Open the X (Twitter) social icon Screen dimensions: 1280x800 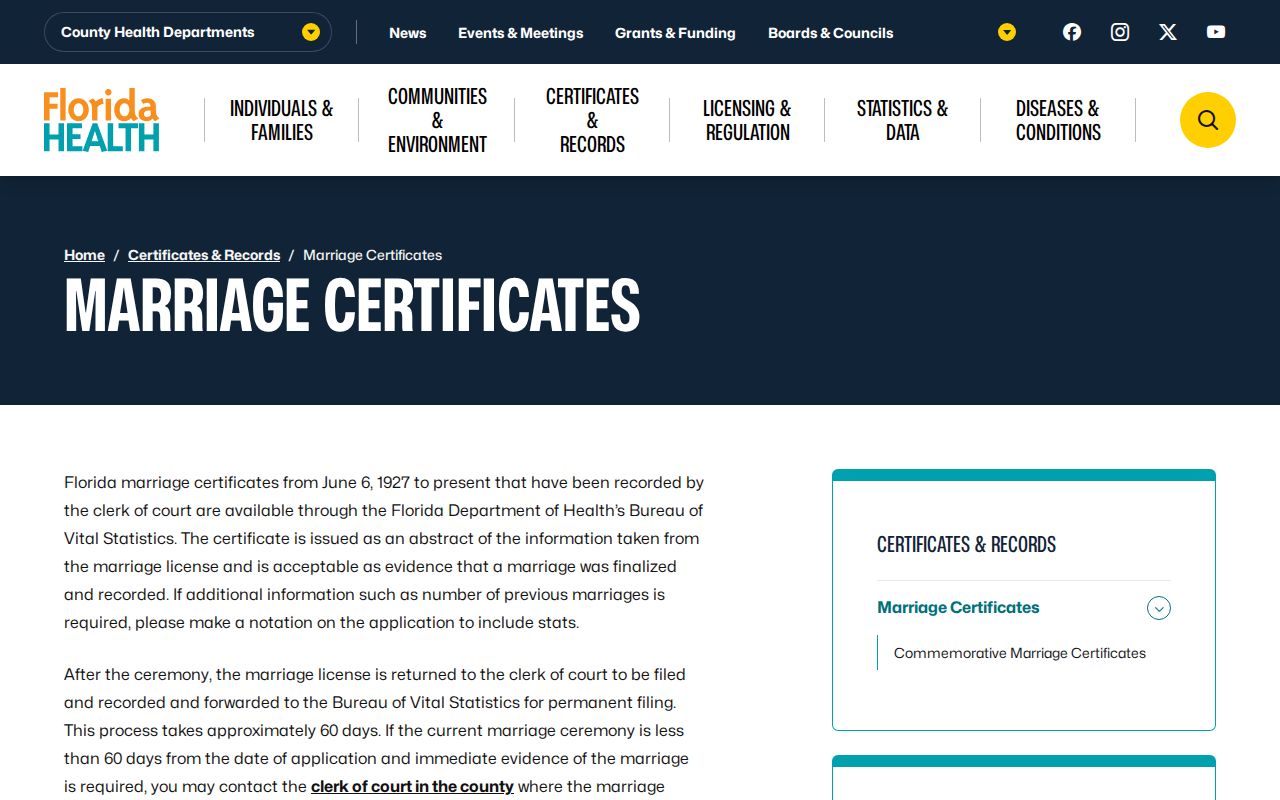point(1168,32)
